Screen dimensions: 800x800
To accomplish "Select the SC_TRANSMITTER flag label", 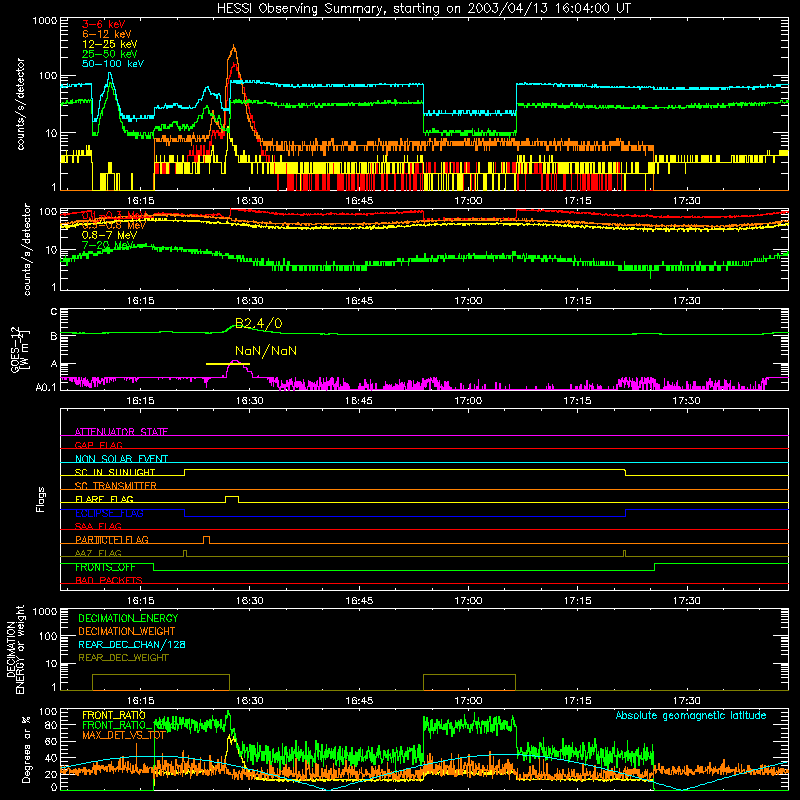I will pyautogui.click(x=116, y=486).
